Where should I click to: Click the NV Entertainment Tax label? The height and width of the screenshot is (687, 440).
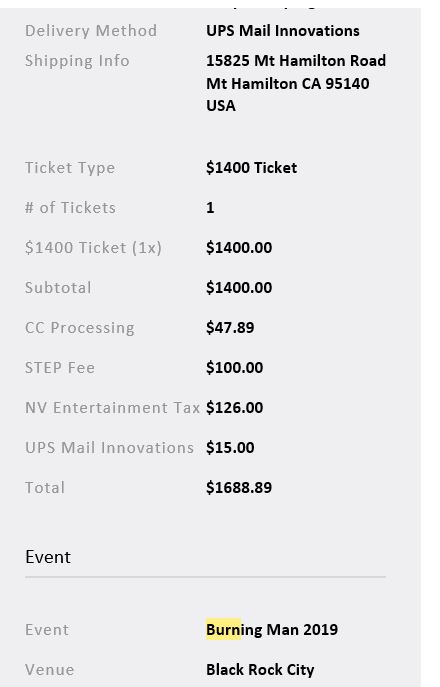click(113, 408)
